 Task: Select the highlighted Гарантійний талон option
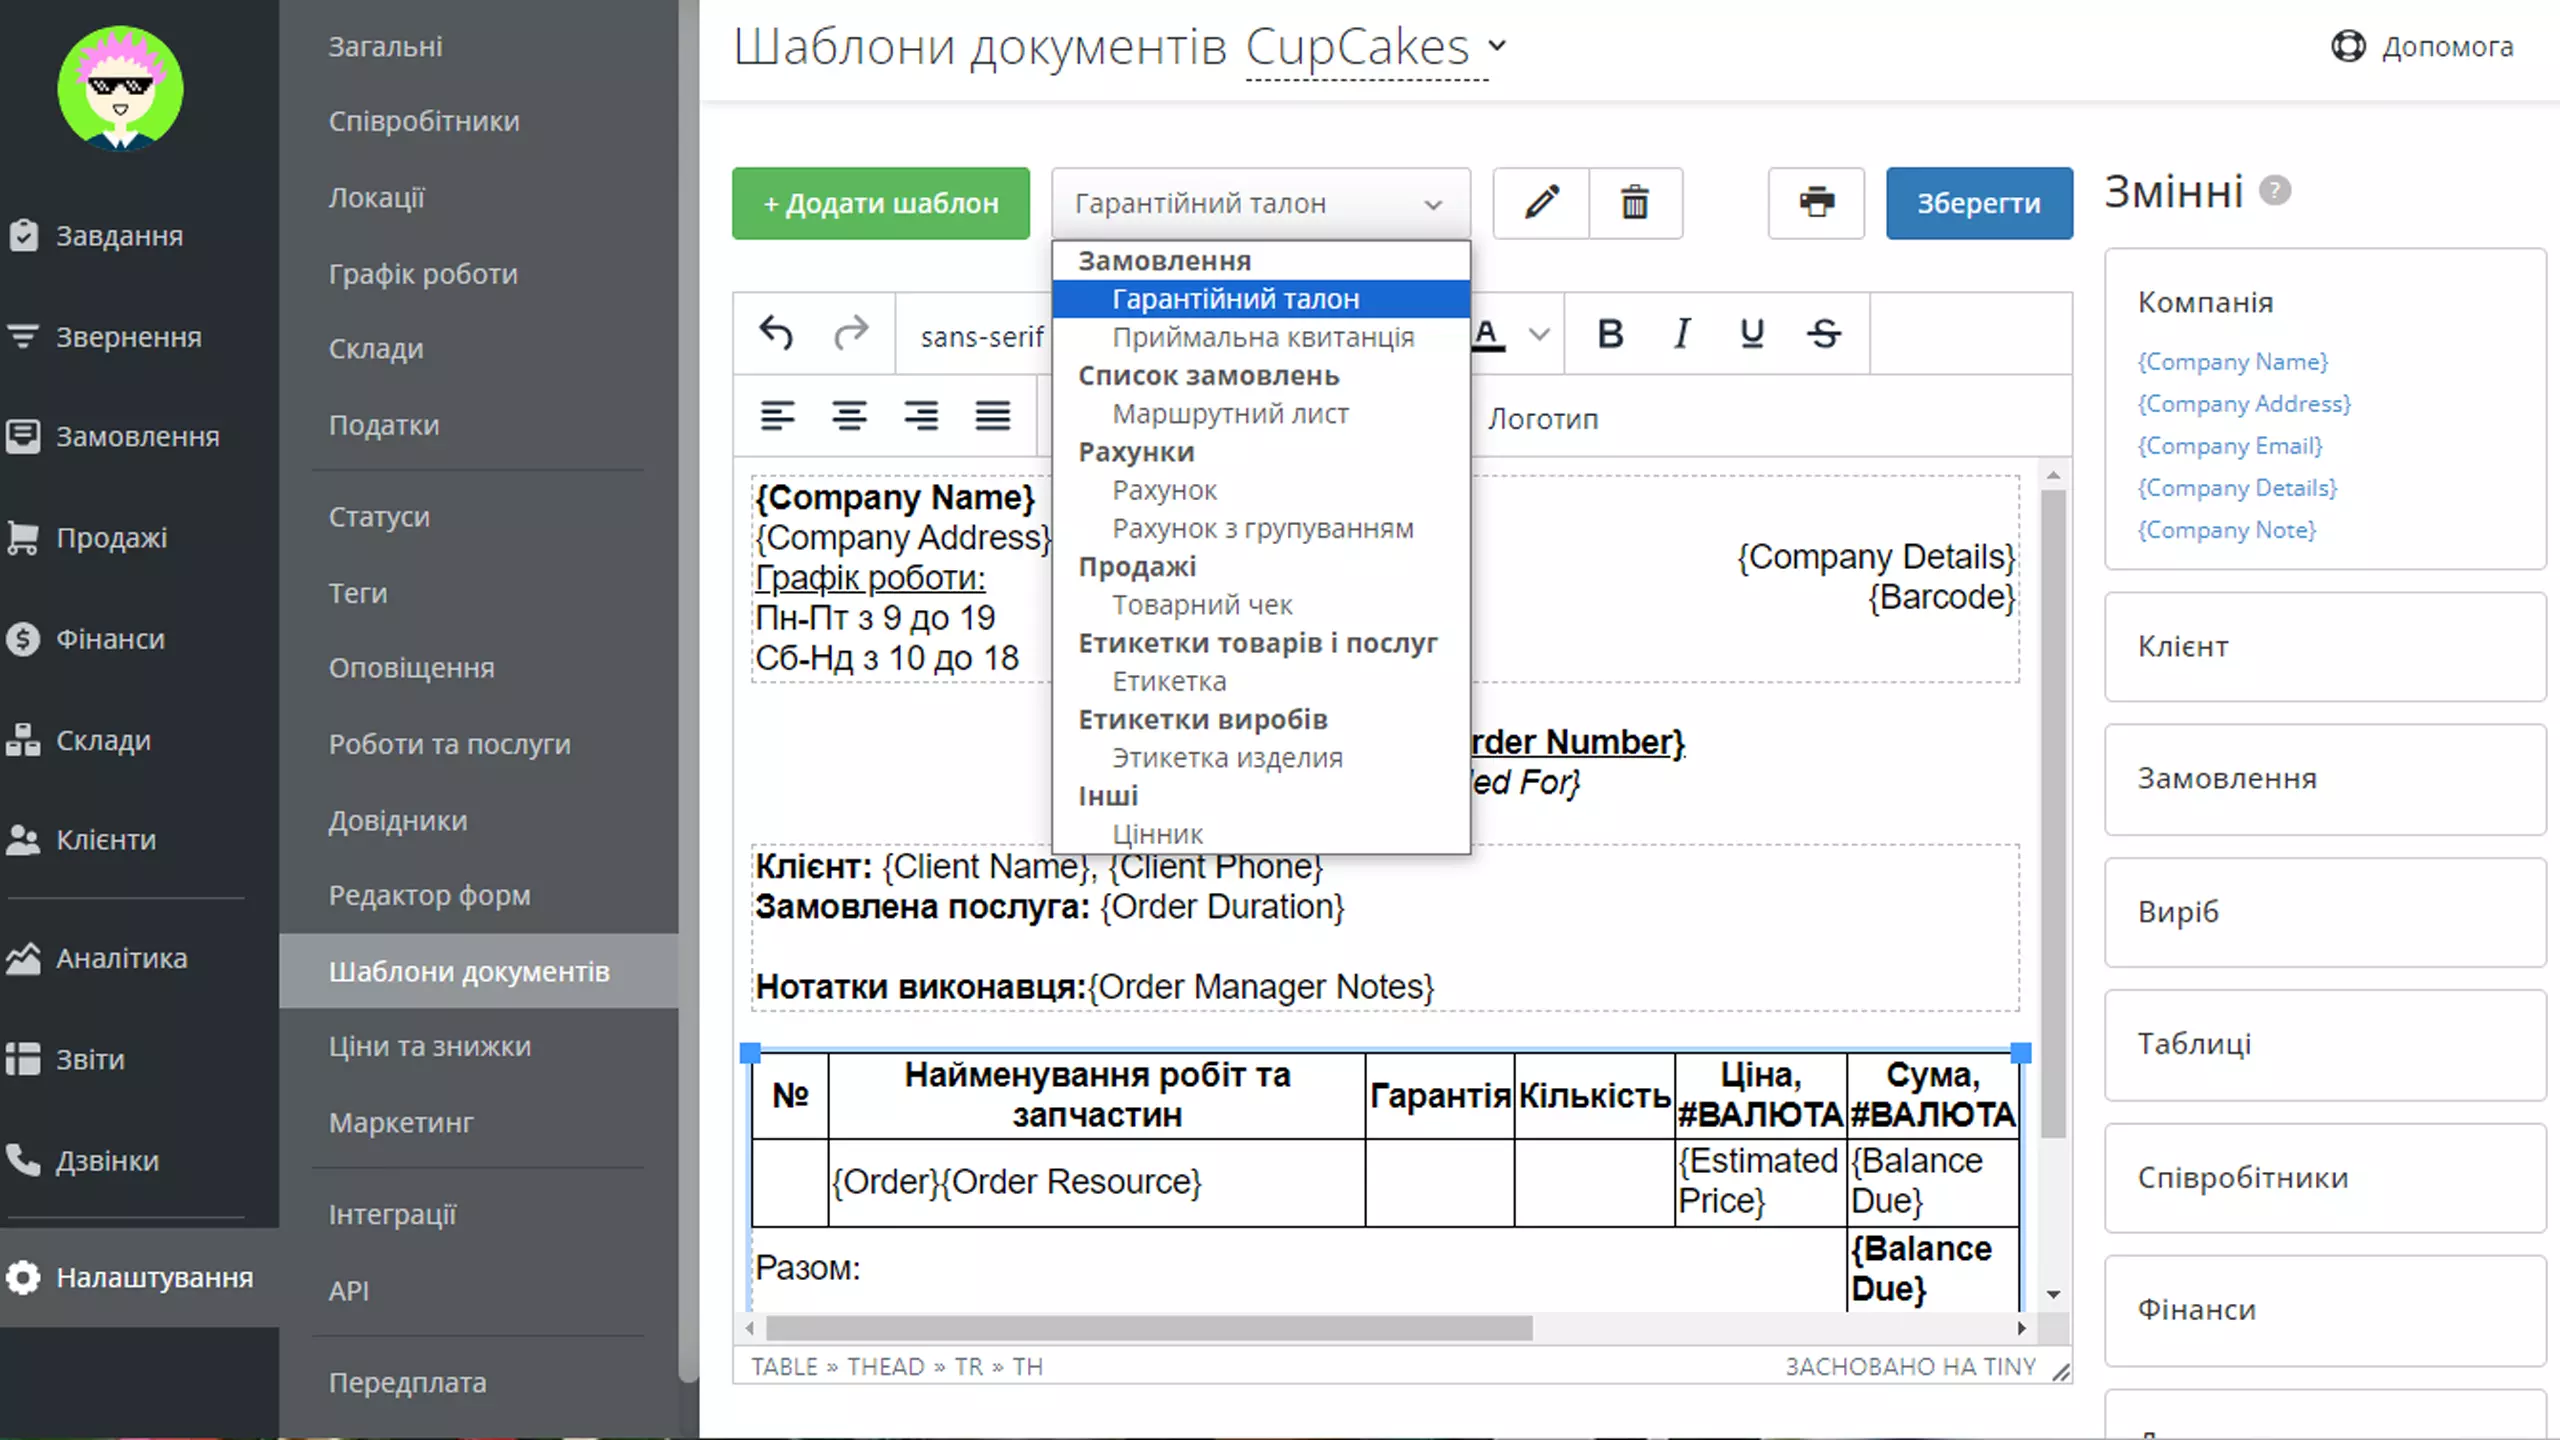pyautogui.click(x=1261, y=299)
